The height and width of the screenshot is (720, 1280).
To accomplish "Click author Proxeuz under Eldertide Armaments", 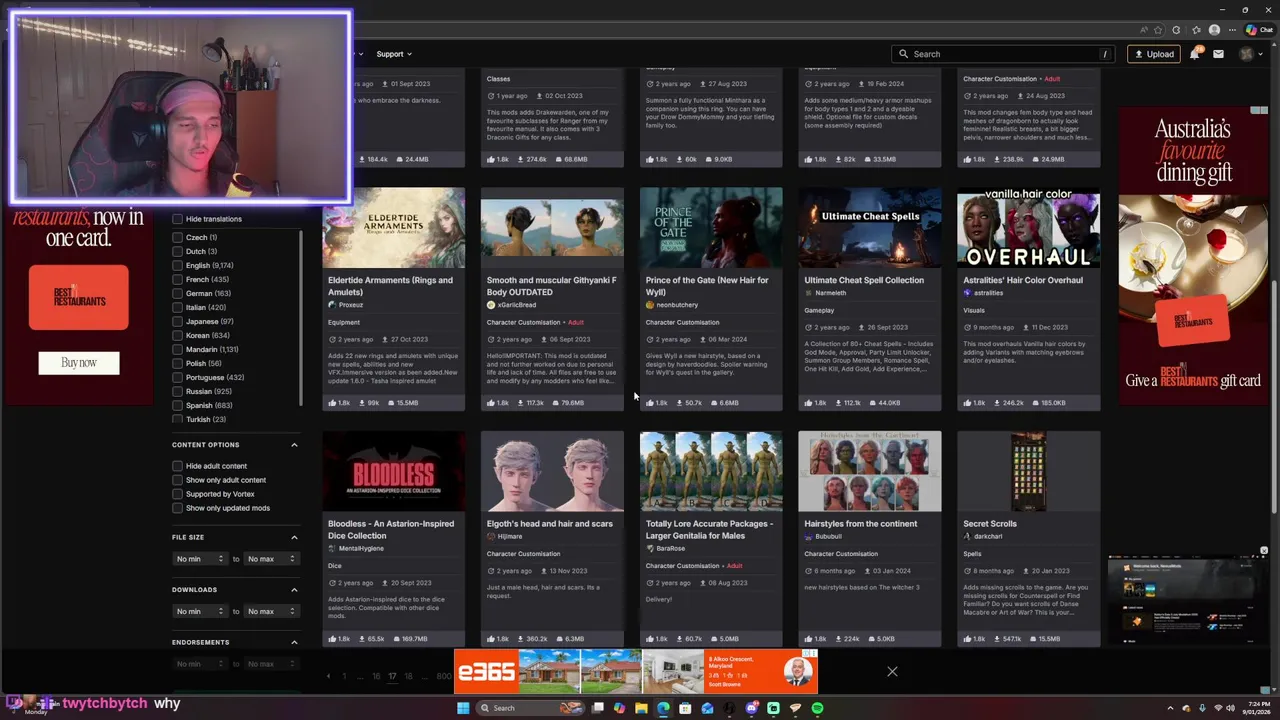I will pyautogui.click(x=350, y=305).
